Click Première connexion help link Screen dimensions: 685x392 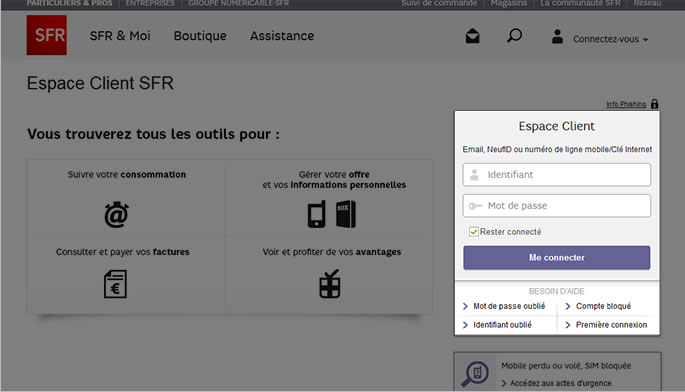(x=611, y=325)
